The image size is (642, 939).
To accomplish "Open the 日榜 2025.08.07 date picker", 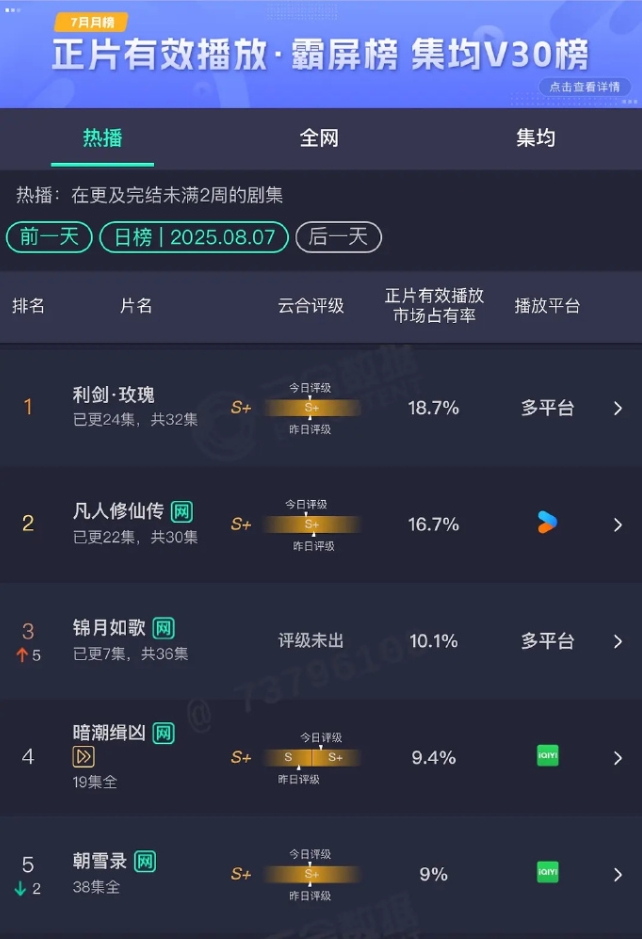I will point(194,237).
